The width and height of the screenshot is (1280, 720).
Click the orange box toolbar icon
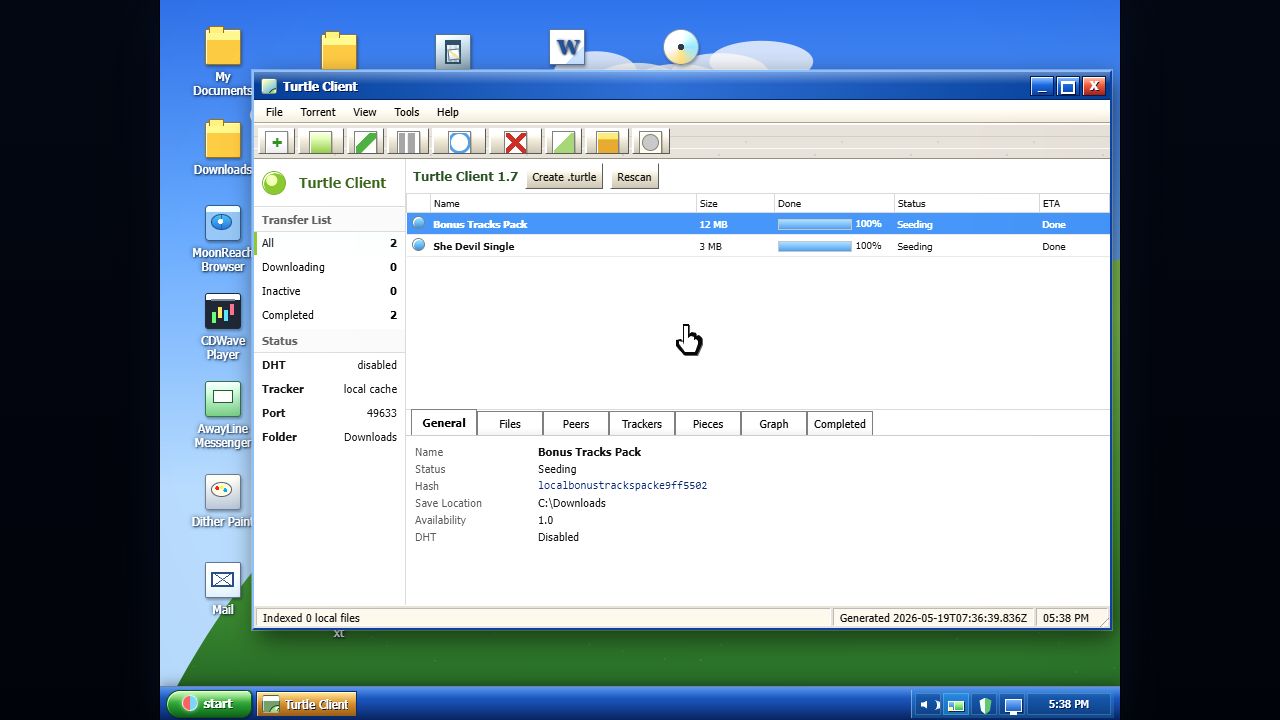(x=607, y=142)
